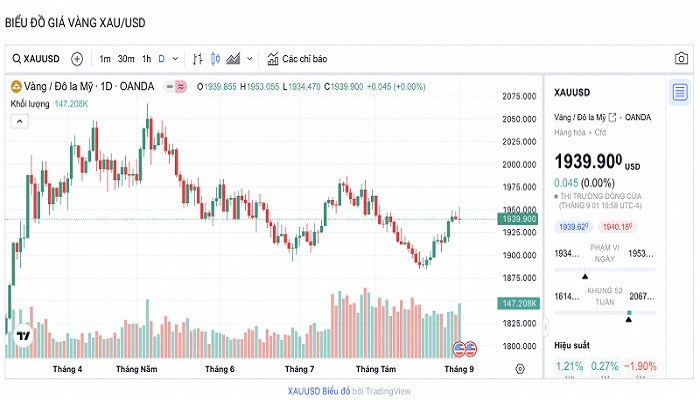Toggle the watchlist details panel icon

pos(680,93)
